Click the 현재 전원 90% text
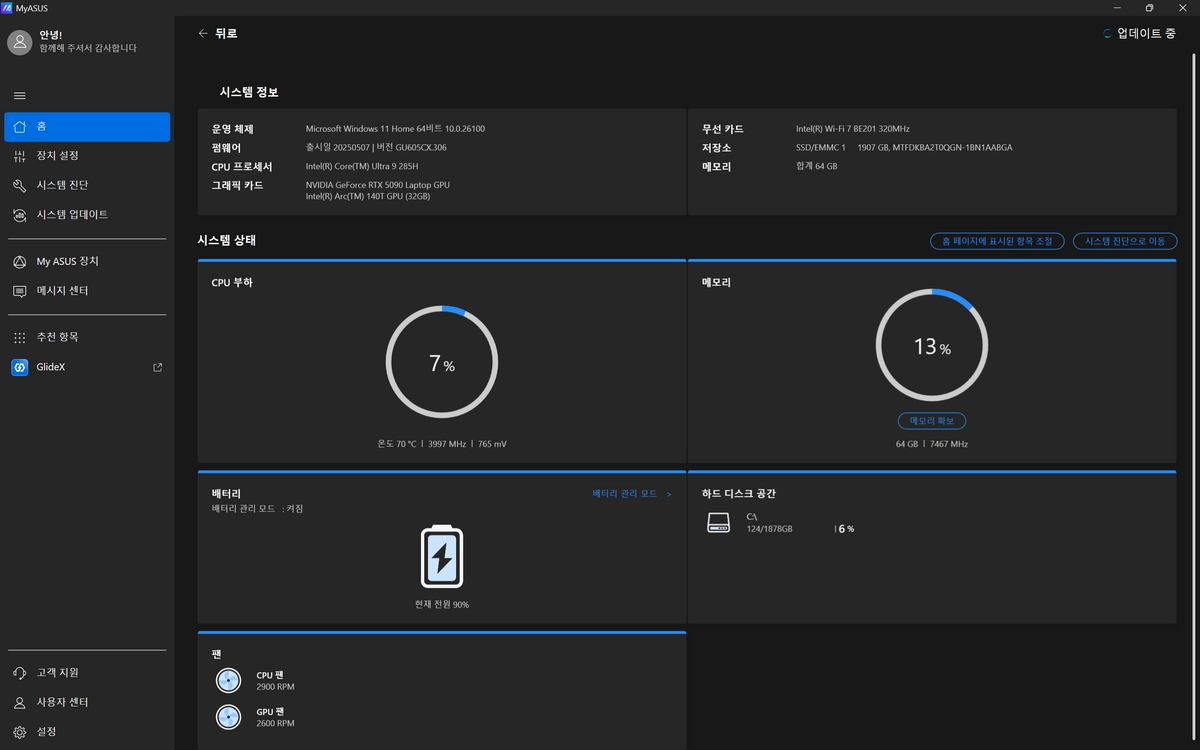 coord(442,605)
